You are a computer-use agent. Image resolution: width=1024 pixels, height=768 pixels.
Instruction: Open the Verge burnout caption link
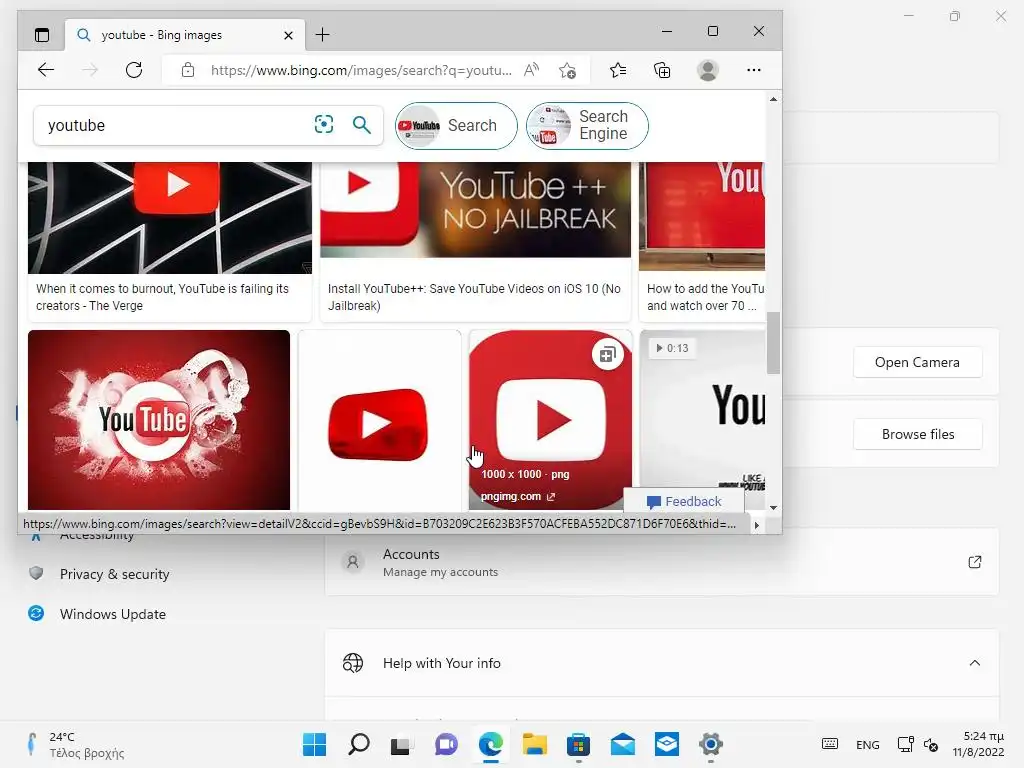(x=162, y=297)
